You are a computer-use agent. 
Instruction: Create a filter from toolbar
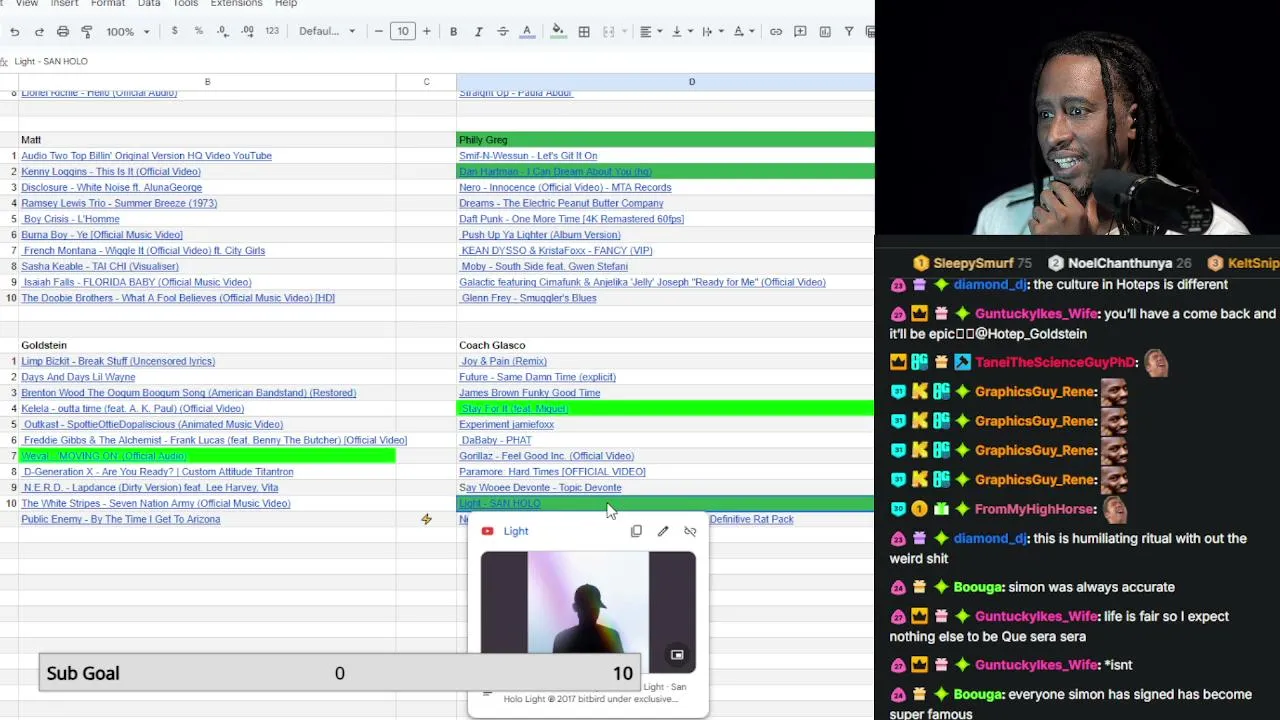point(849,32)
